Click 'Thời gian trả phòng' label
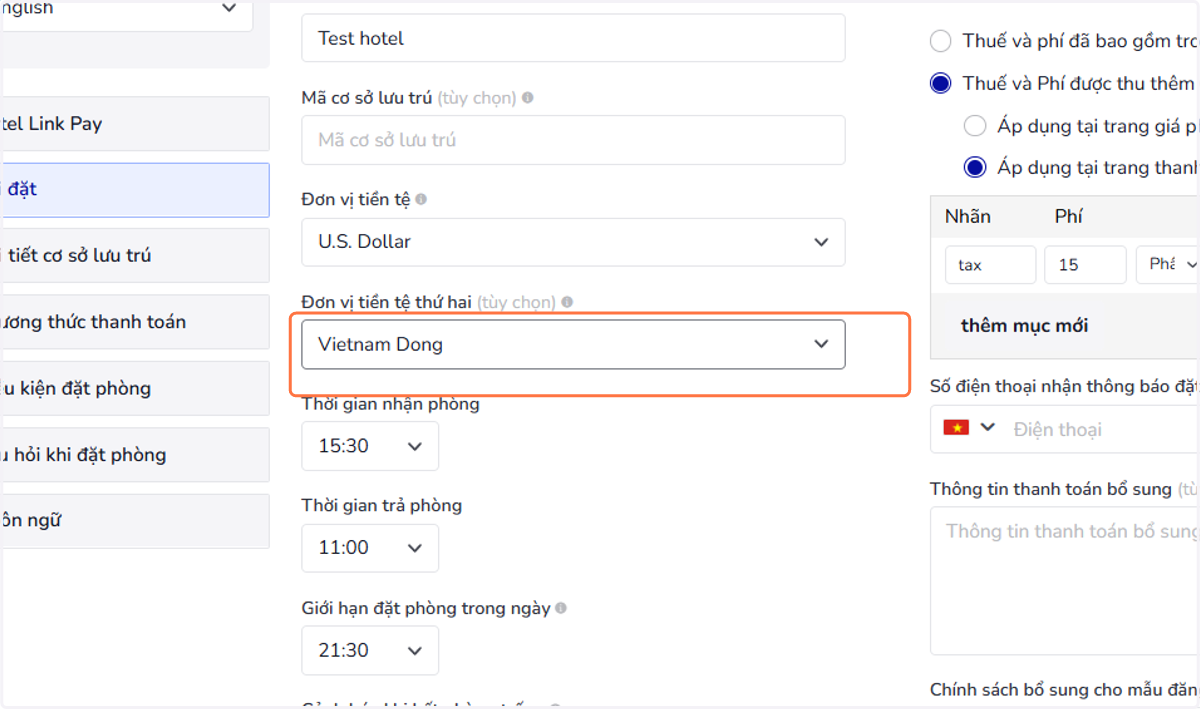1200x709 pixels. pos(382,505)
